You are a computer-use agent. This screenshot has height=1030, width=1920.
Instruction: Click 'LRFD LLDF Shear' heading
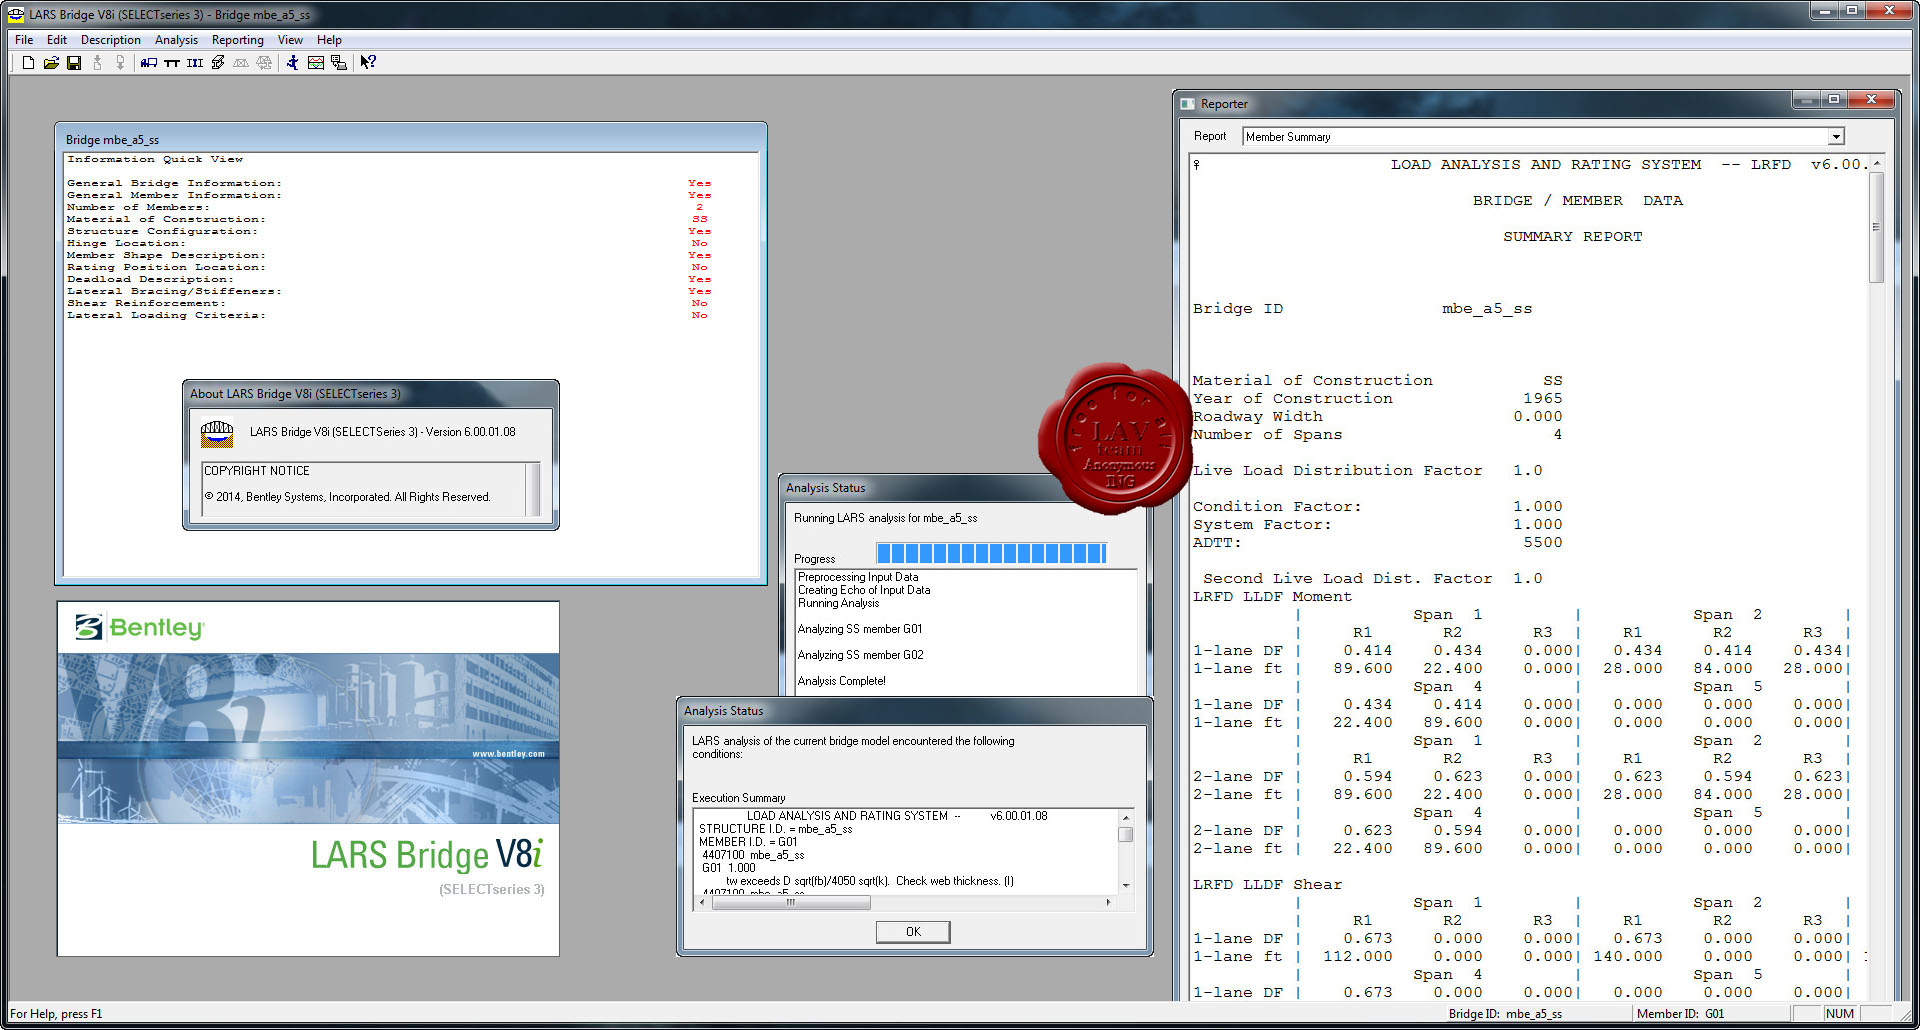click(x=1267, y=885)
